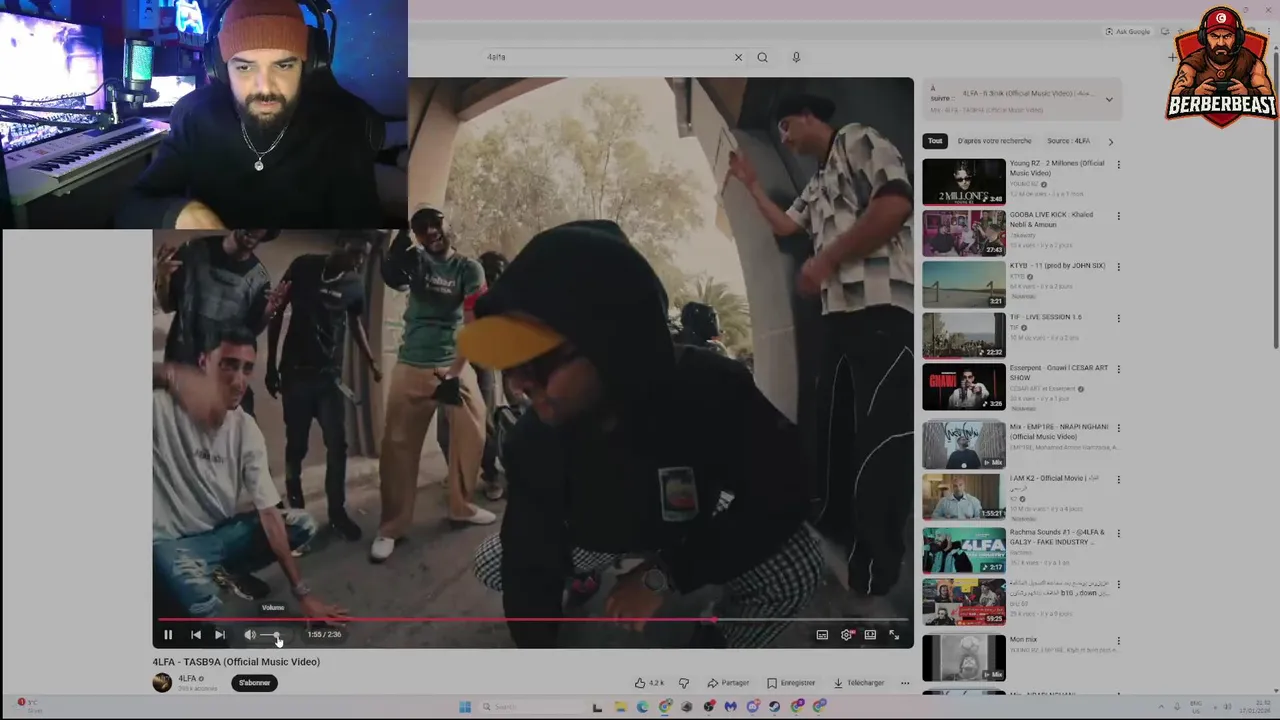Screen dimensions: 1280x720
Task: Open options menu for TIF LIVE SESSION
Action: coord(1118,318)
